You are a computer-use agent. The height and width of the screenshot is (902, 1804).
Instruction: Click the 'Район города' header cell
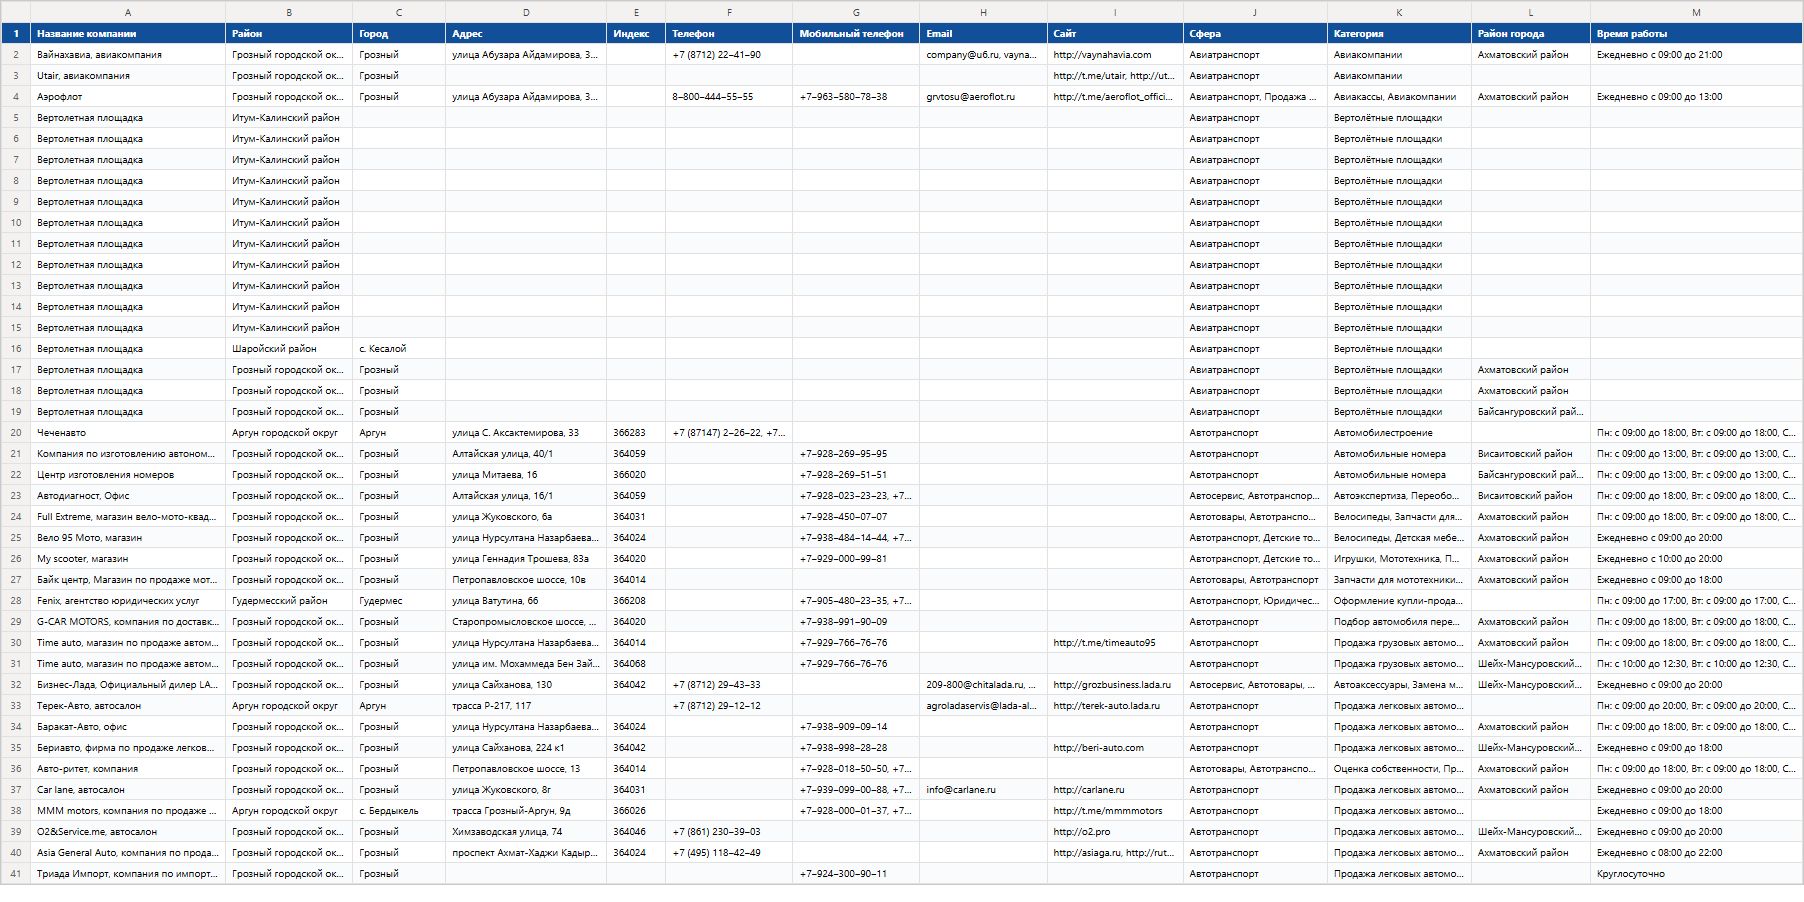coord(1531,34)
